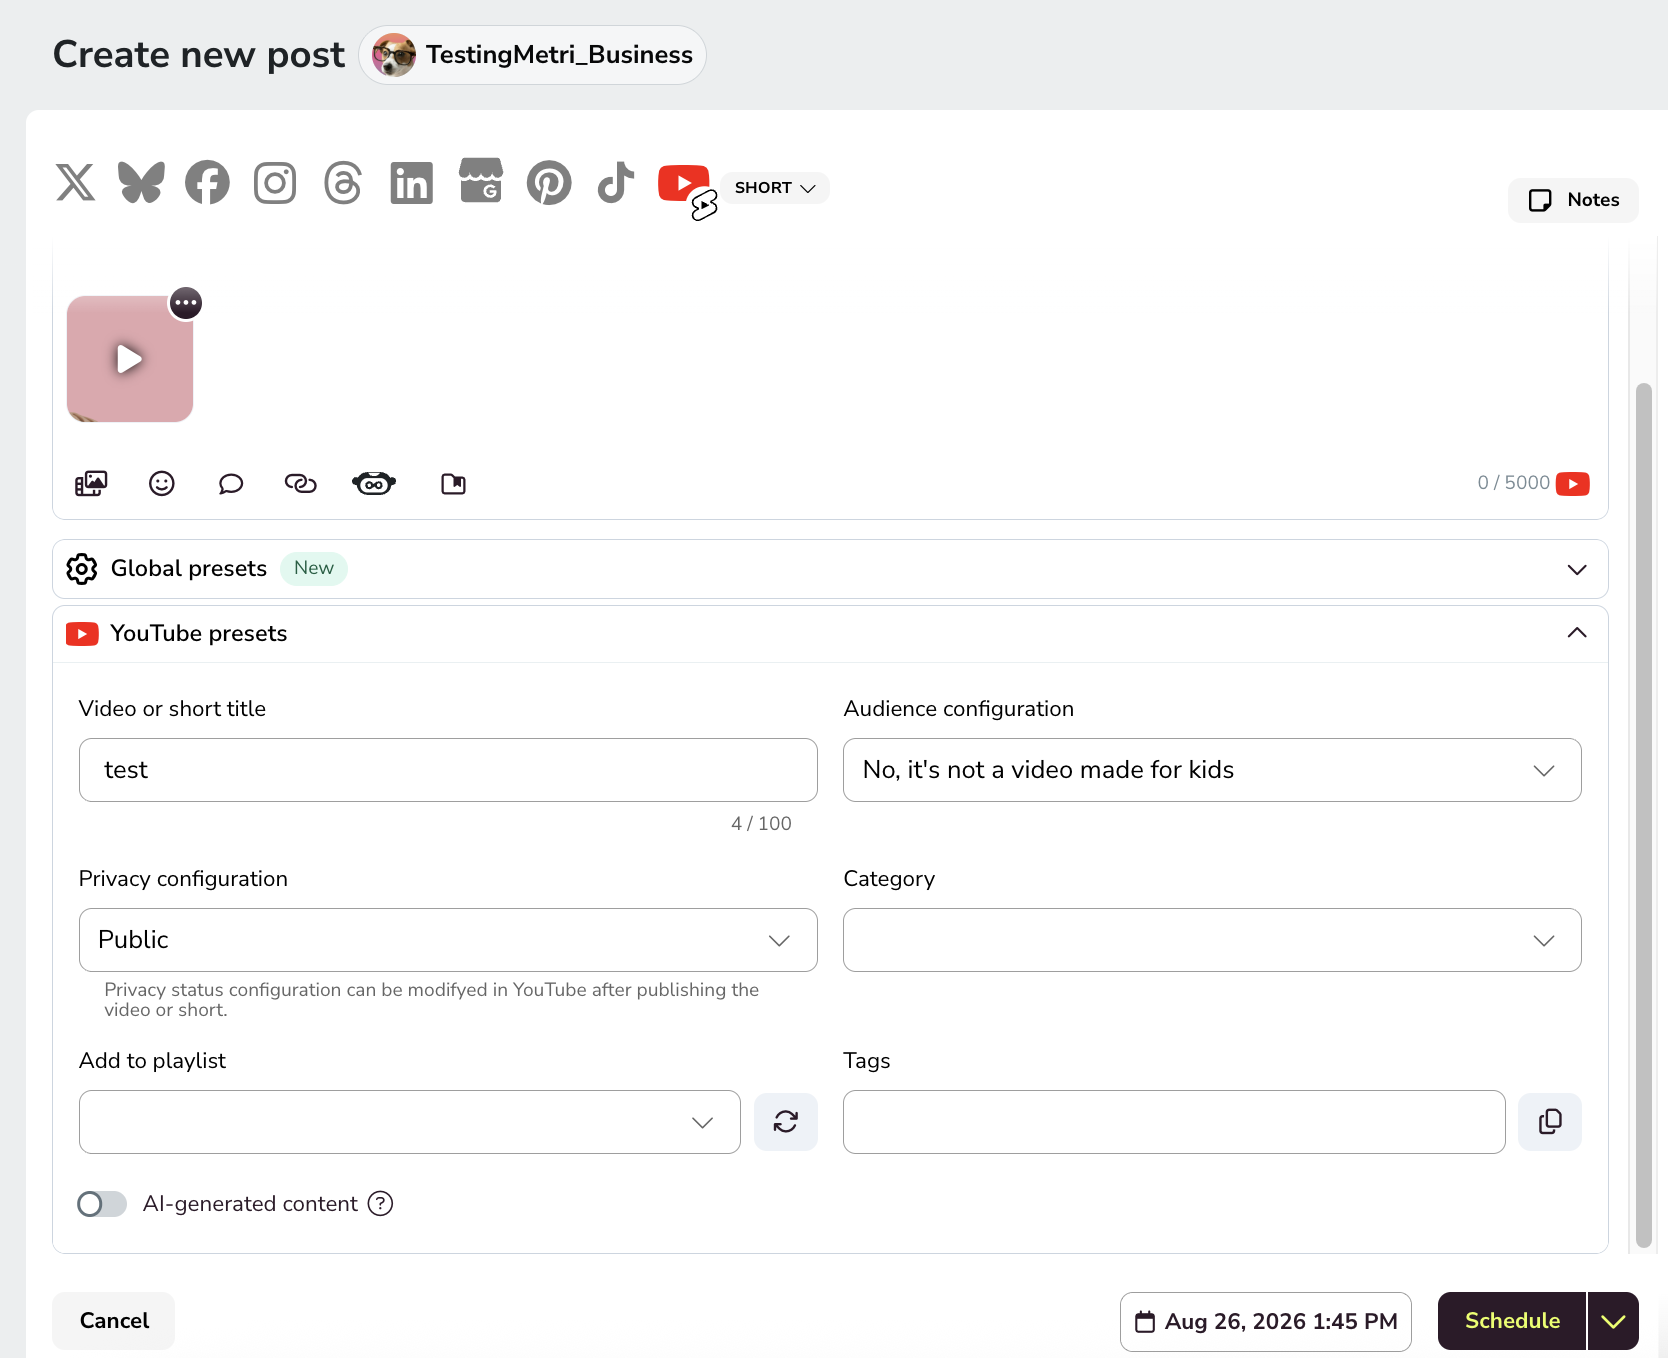Select the TikTok network icon
This screenshot has width=1668, height=1358.
(616, 183)
